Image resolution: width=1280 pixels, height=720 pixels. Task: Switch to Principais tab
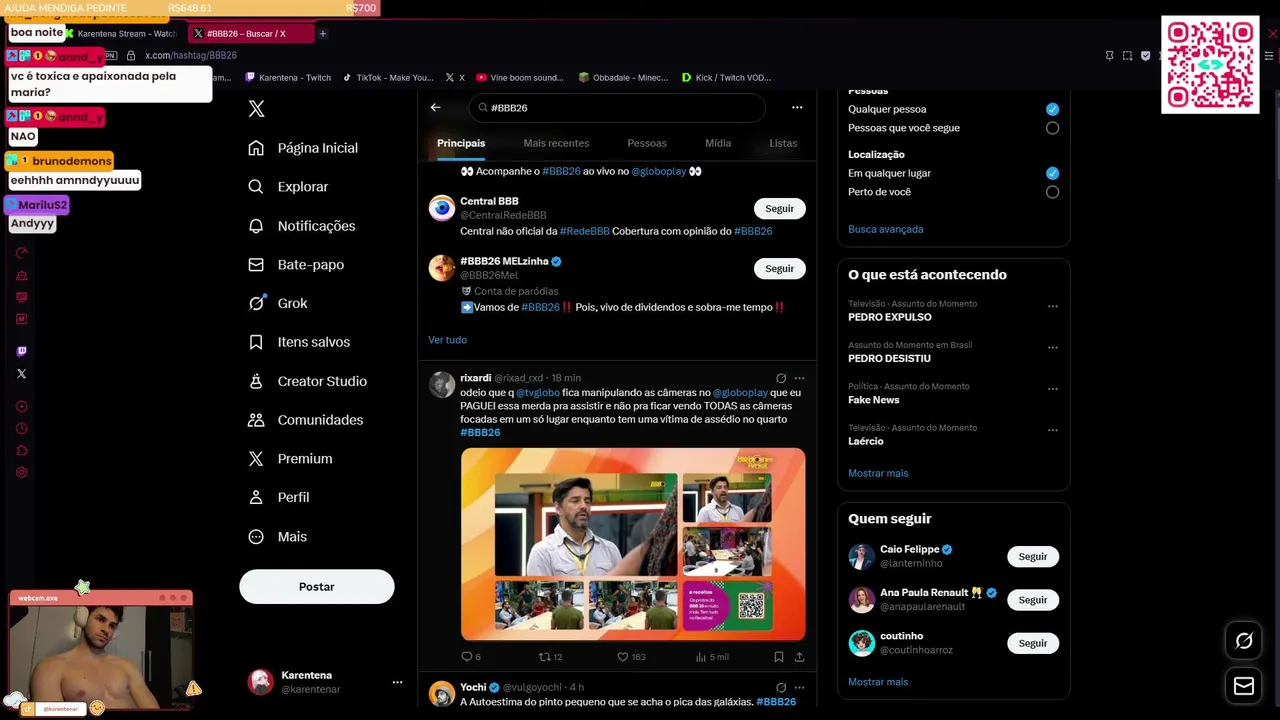click(461, 143)
